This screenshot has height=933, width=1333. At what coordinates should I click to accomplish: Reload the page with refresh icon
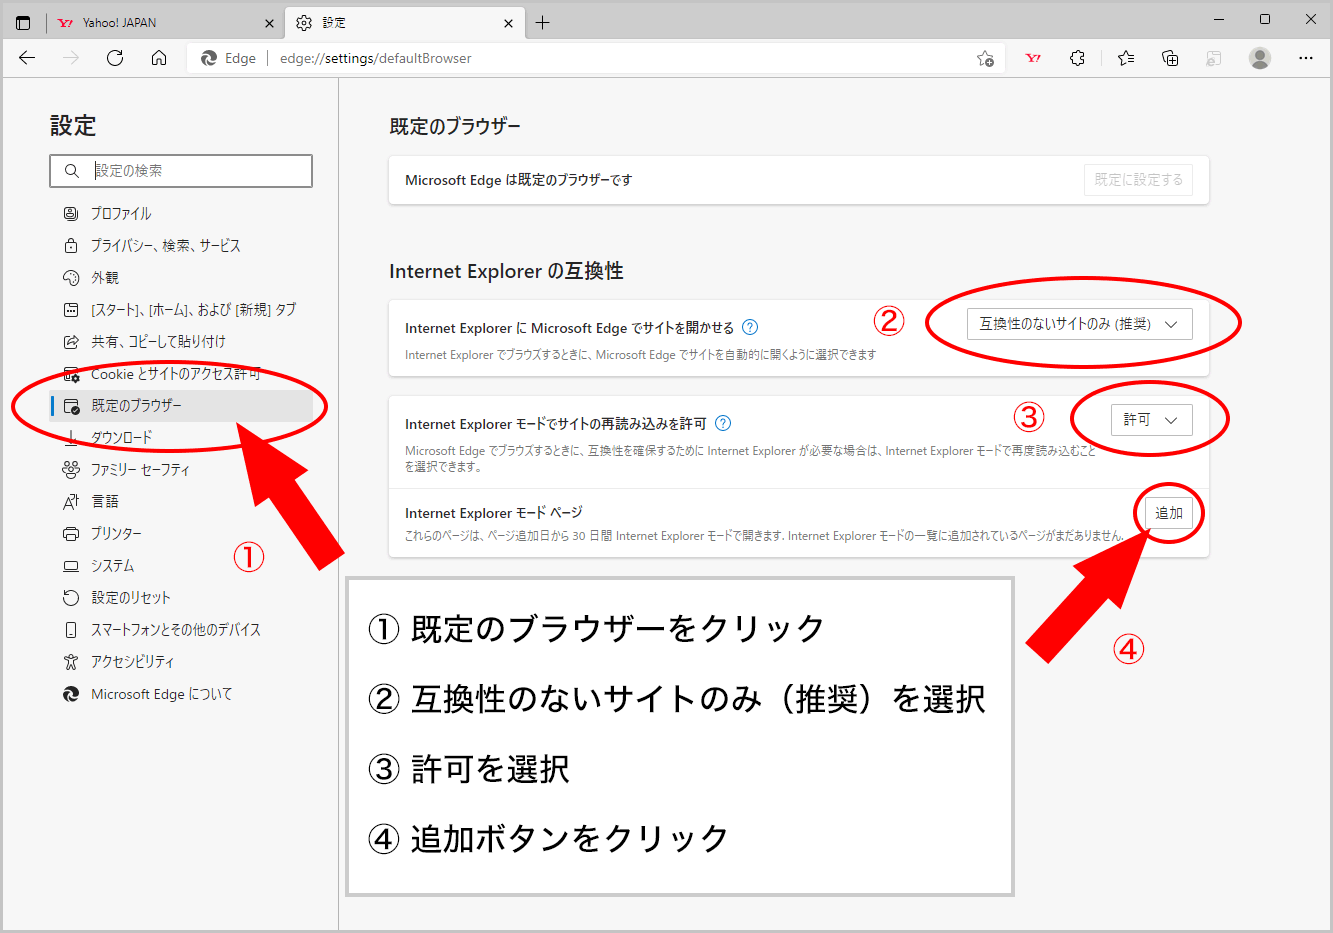pyautogui.click(x=115, y=58)
